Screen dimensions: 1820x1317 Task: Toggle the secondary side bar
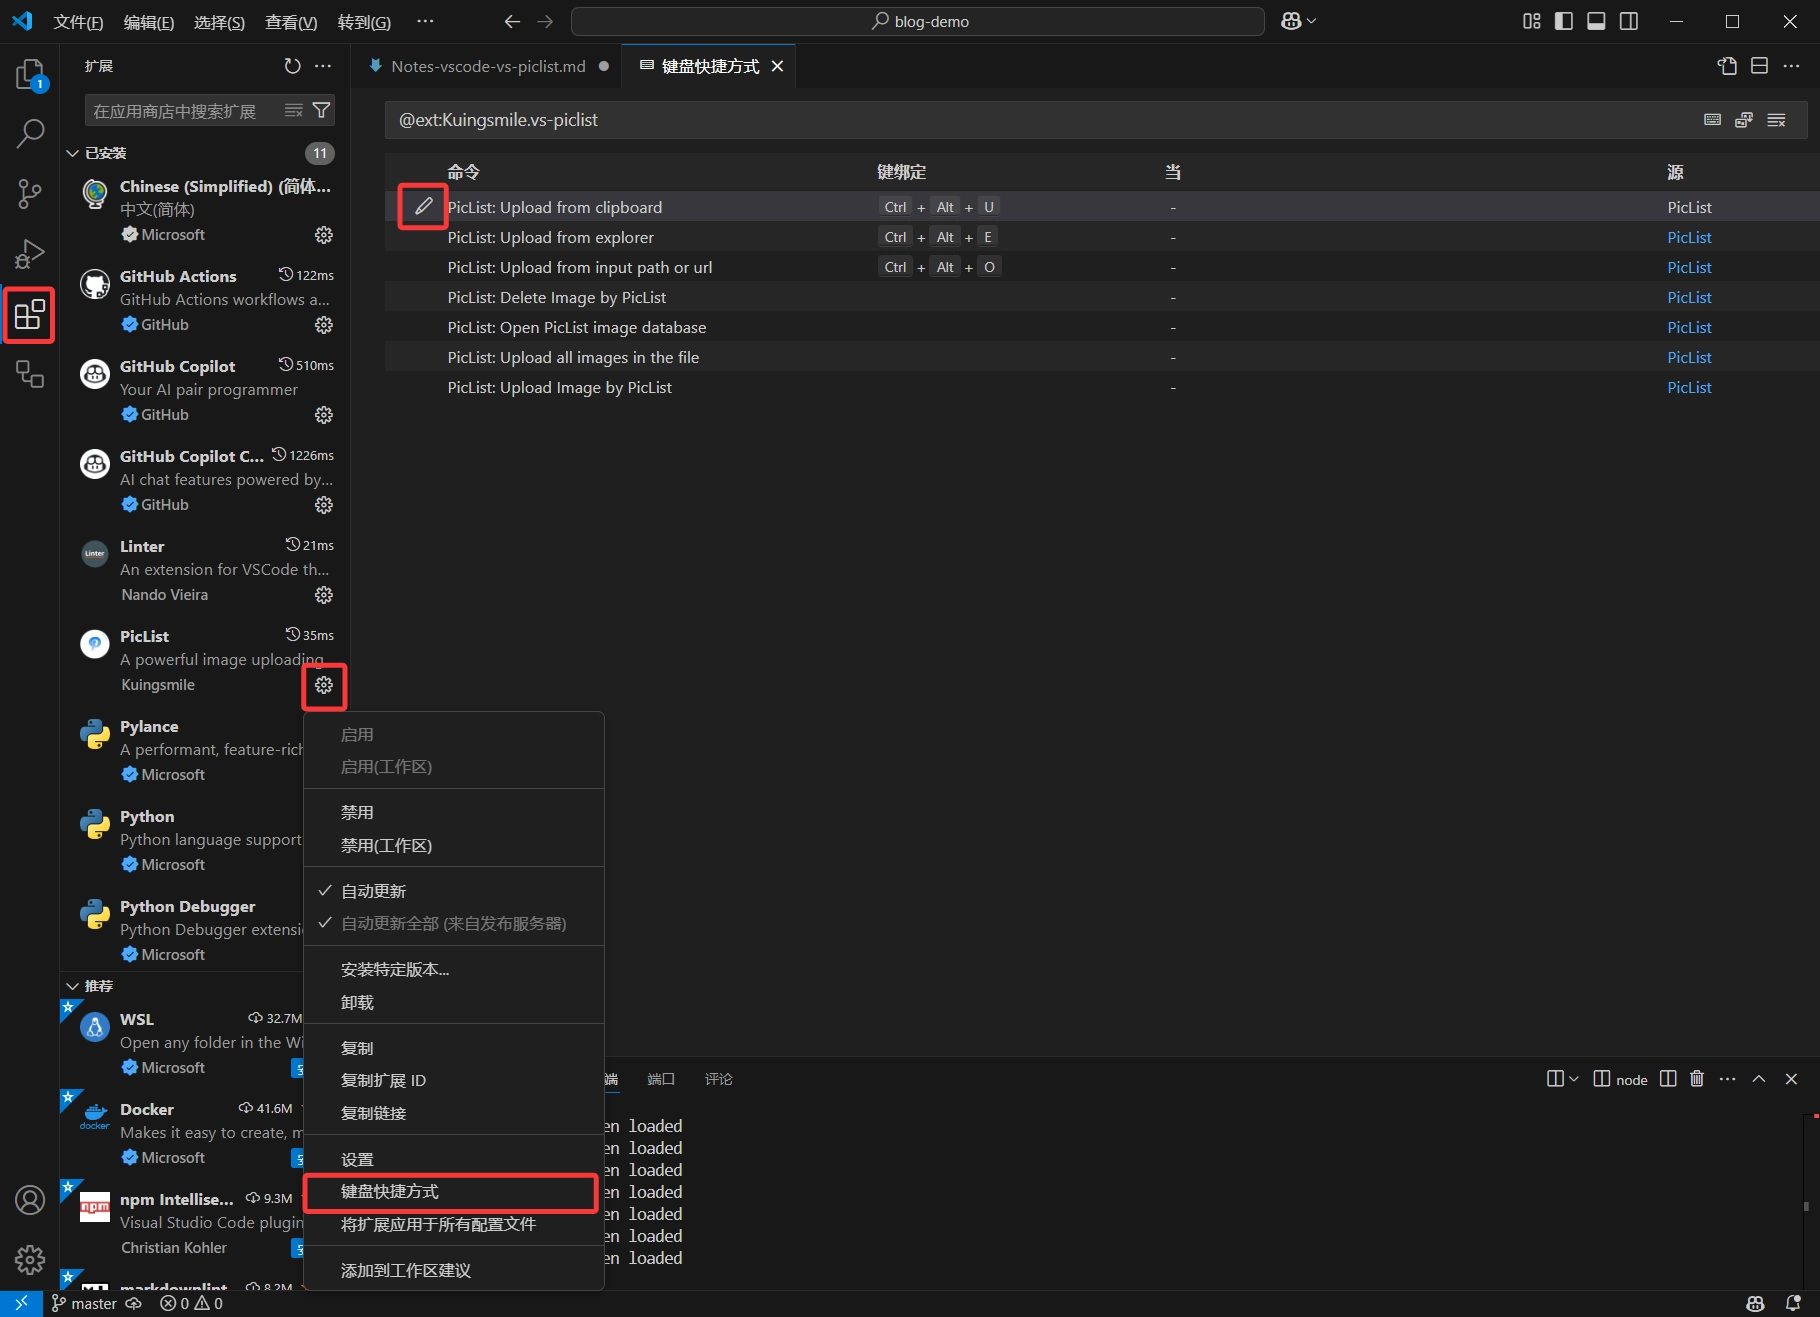tap(1629, 21)
